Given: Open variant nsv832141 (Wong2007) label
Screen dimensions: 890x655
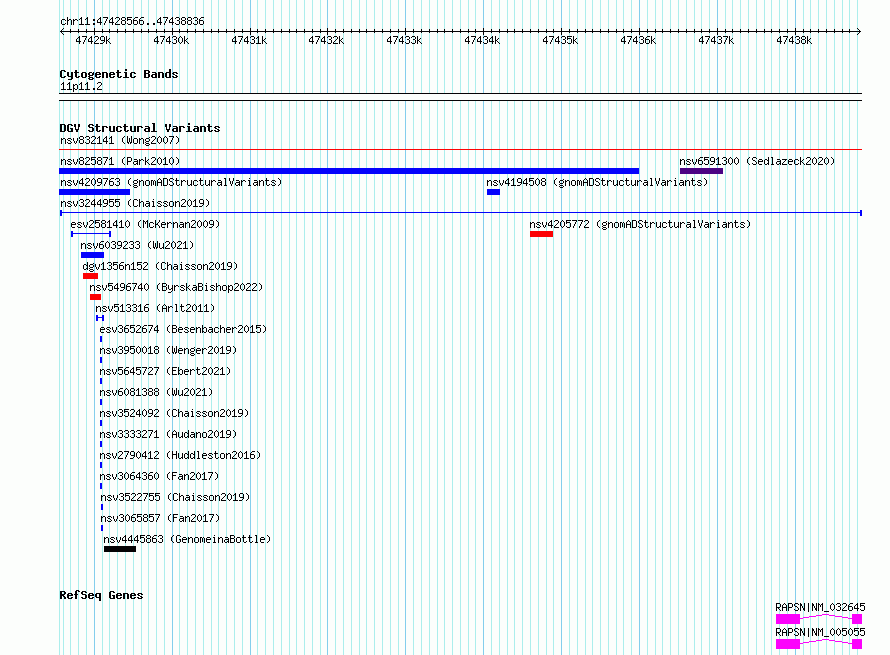Looking at the screenshot, I should coord(120,140).
